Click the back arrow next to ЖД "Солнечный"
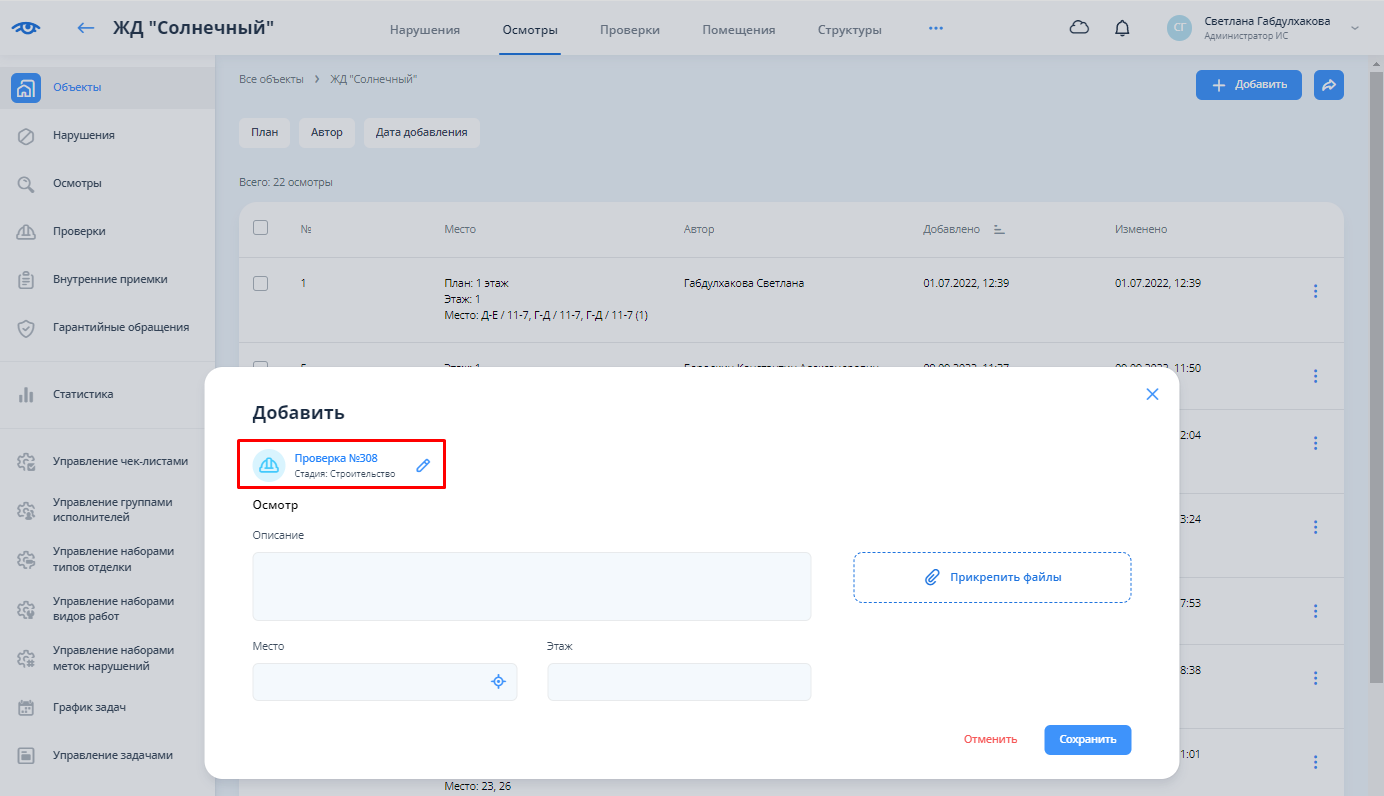The image size is (1384, 796). coord(86,28)
